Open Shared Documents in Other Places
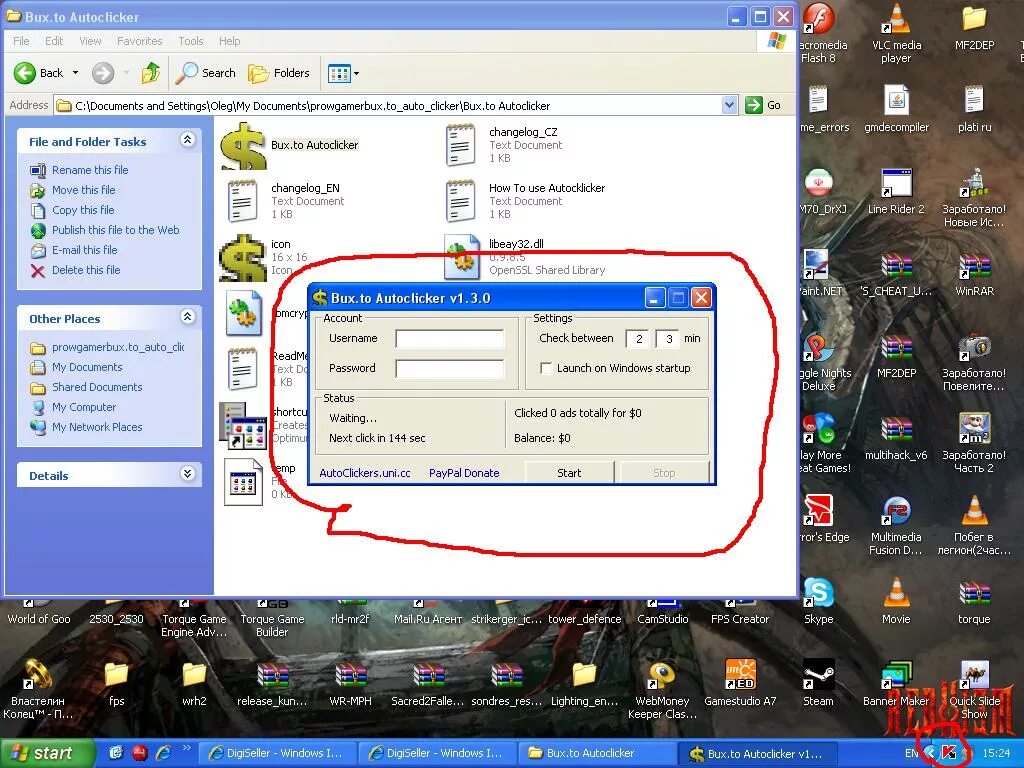 (x=97, y=387)
